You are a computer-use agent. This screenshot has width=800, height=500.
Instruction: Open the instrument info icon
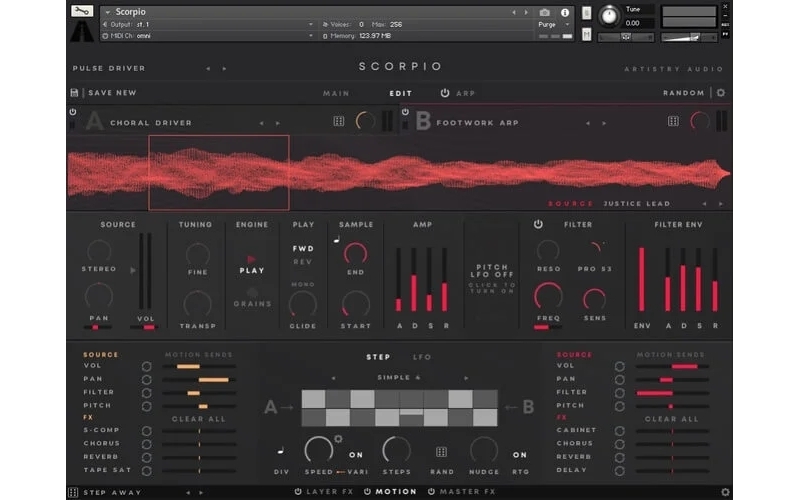click(x=565, y=12)
